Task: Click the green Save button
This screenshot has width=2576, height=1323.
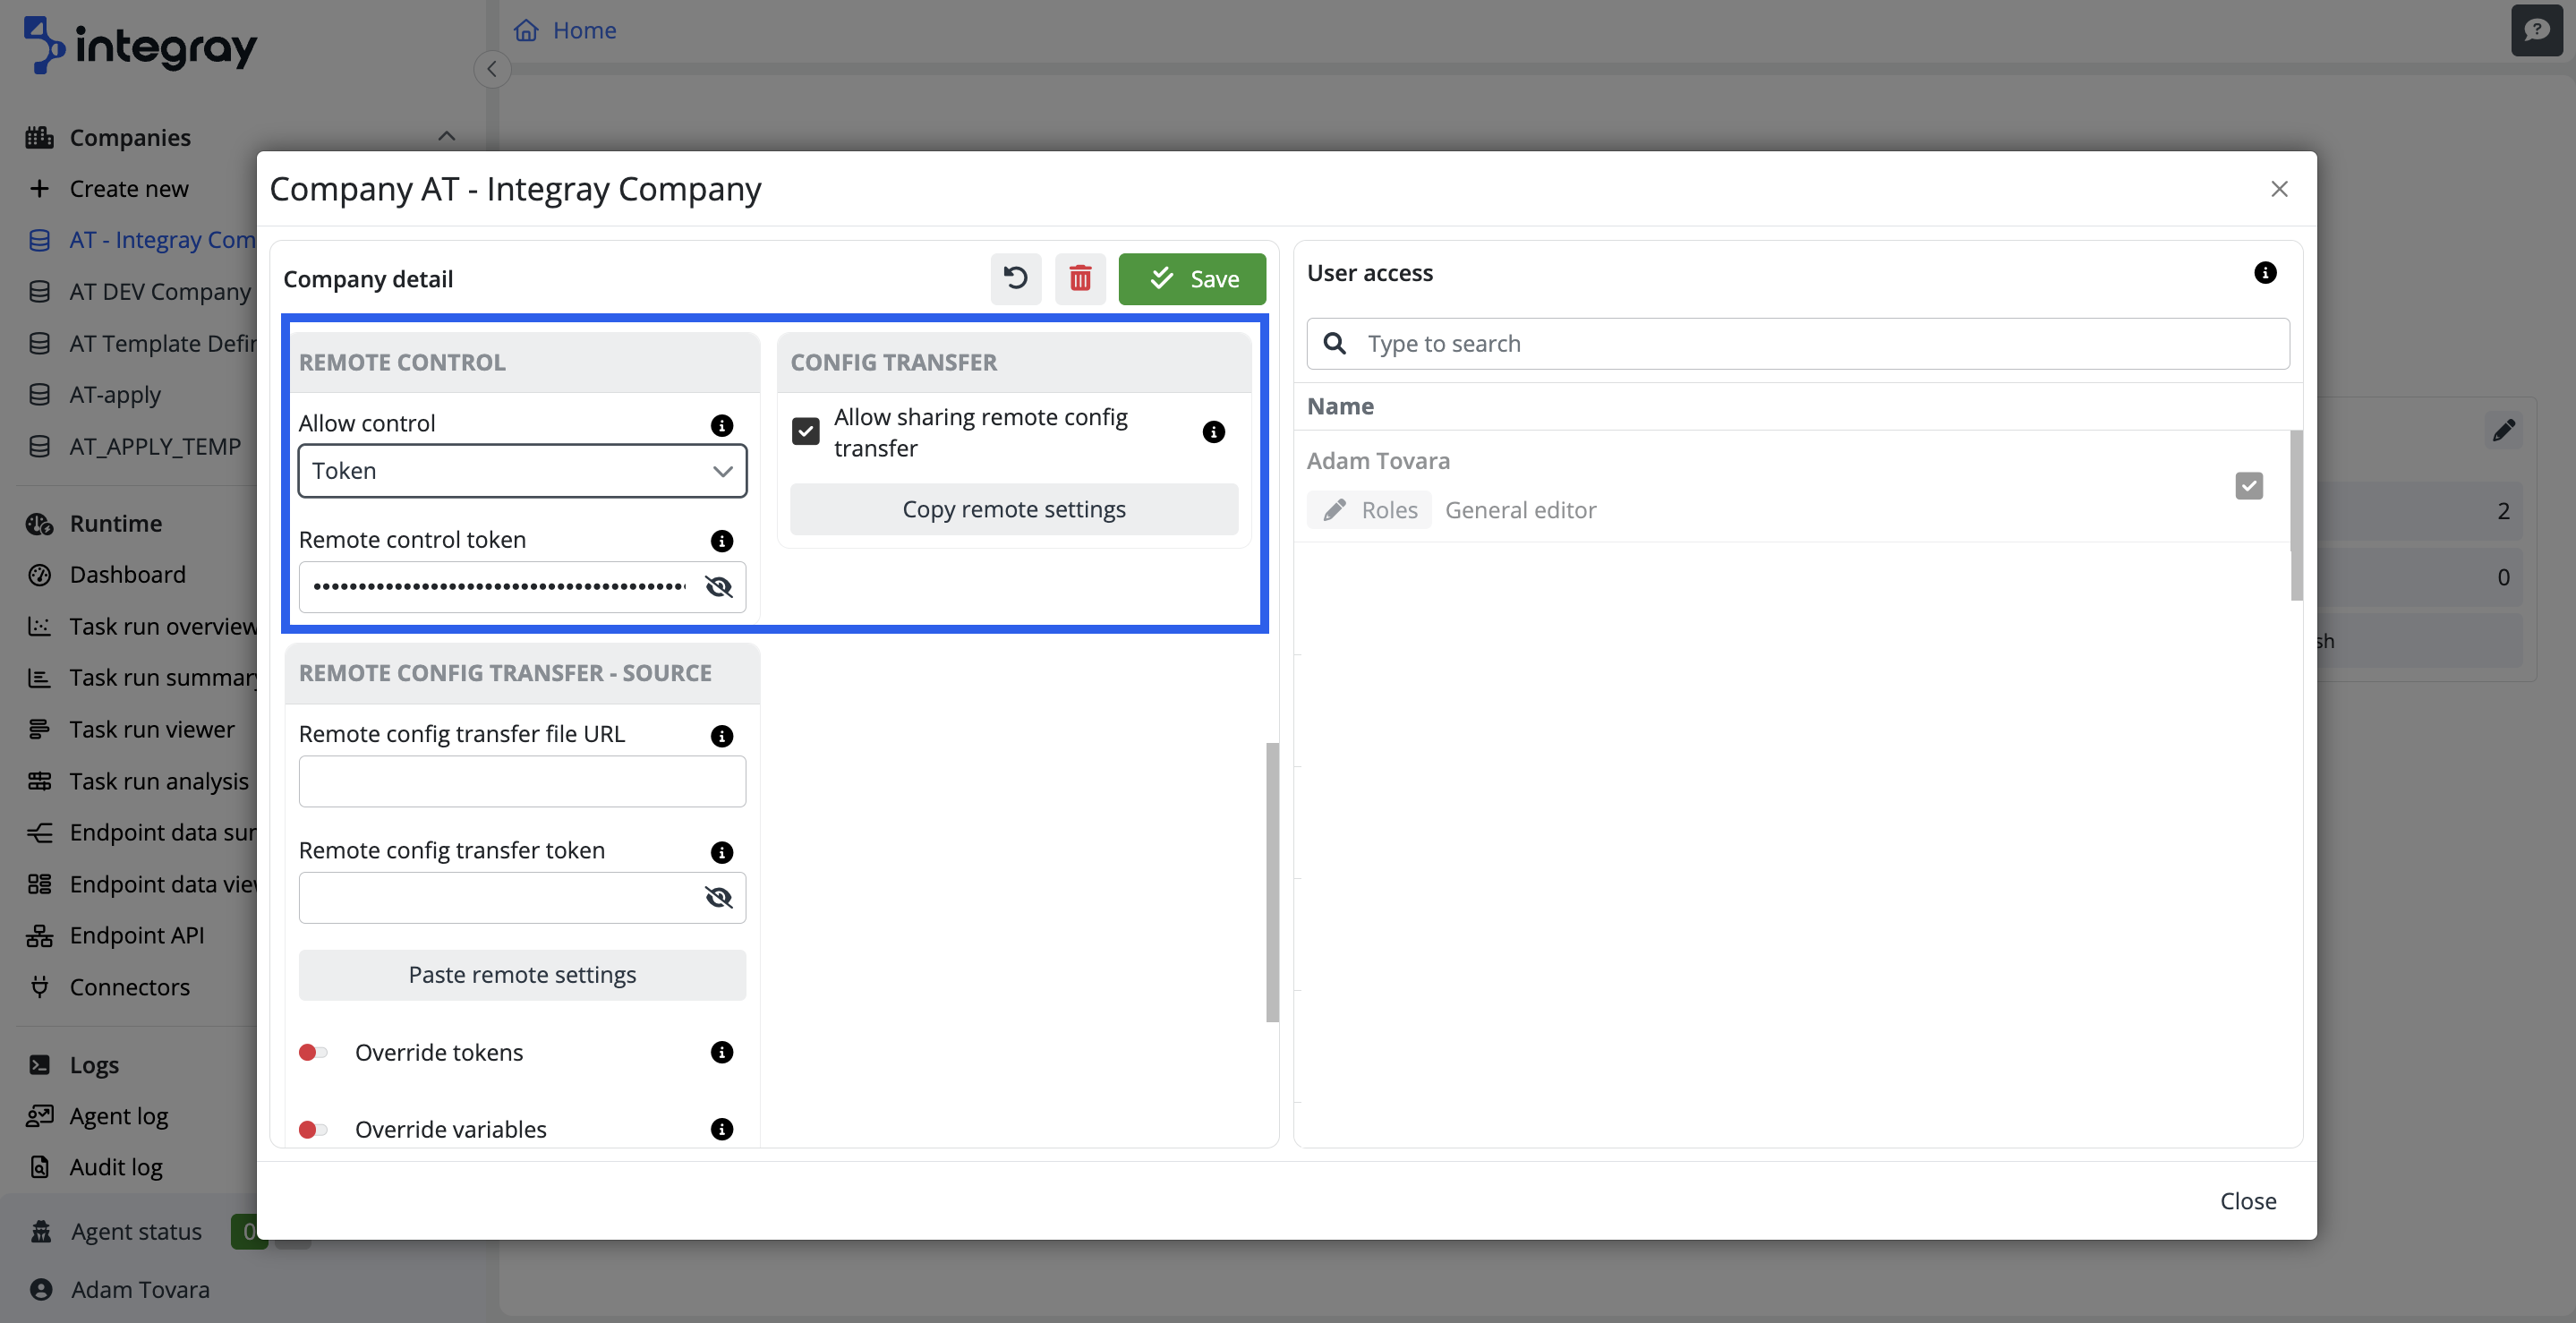Action: click(x=1191, y=278)
